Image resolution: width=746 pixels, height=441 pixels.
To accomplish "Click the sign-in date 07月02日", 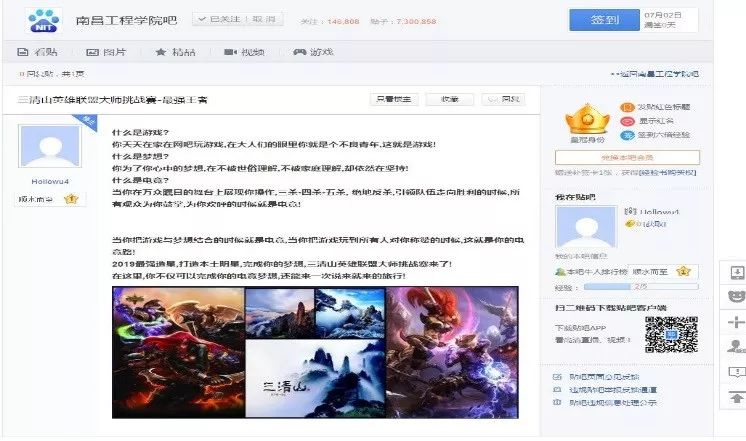I will (x=663, y=15).
